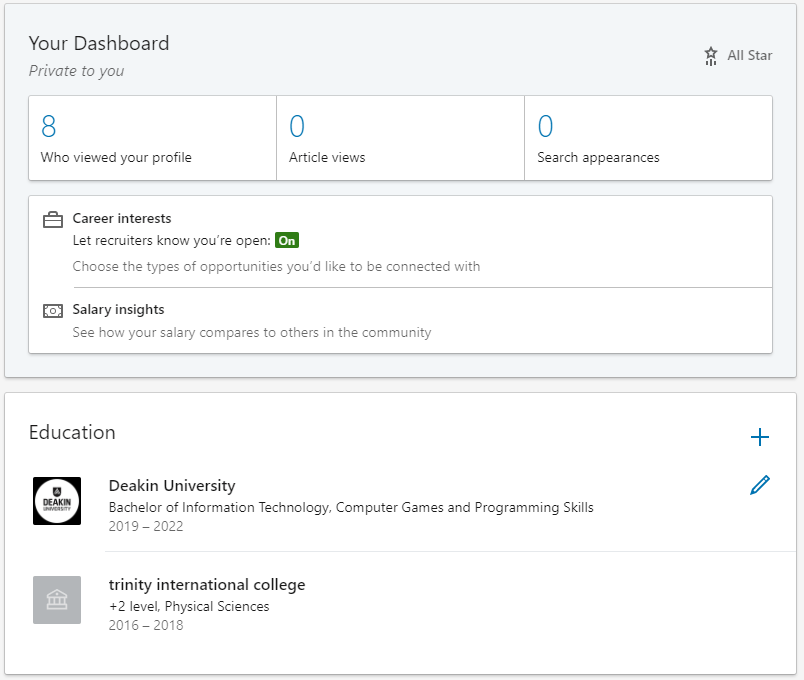Click the number 8 profile views
The width and height of the screenshot is (804, 680).
(x=48, y=127)
